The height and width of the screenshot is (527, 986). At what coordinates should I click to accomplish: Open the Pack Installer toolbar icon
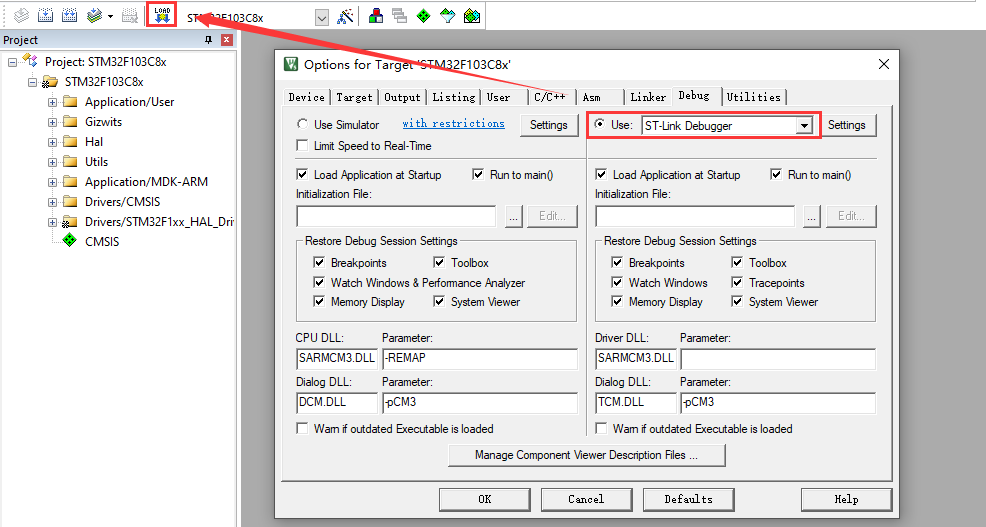[472, 16]
